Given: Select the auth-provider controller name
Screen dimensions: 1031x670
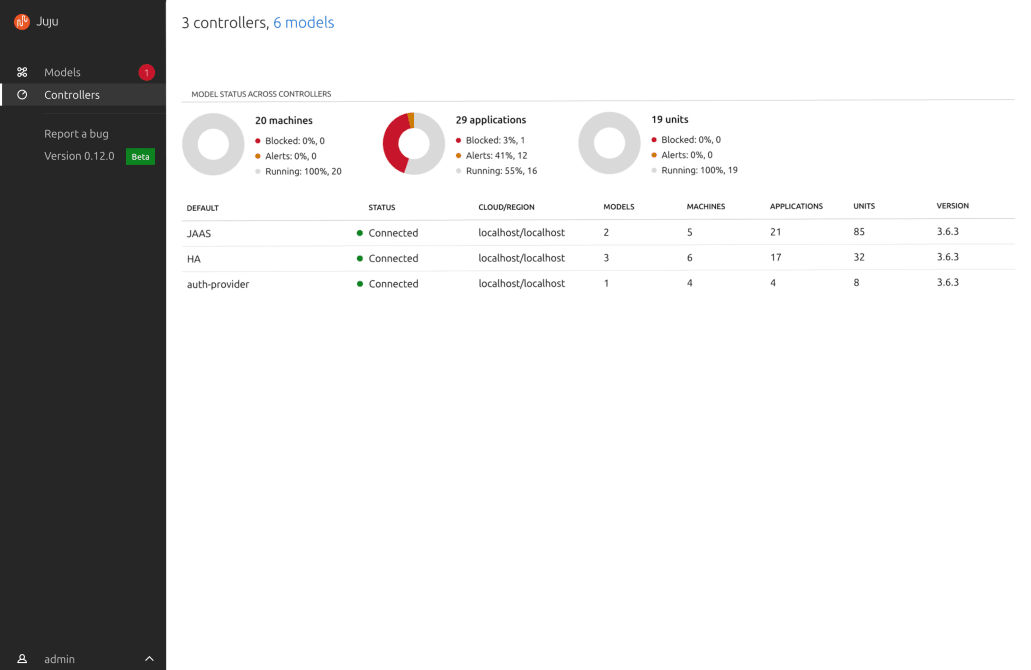Looking at the screenshot, I should click(x=218, y=284).
